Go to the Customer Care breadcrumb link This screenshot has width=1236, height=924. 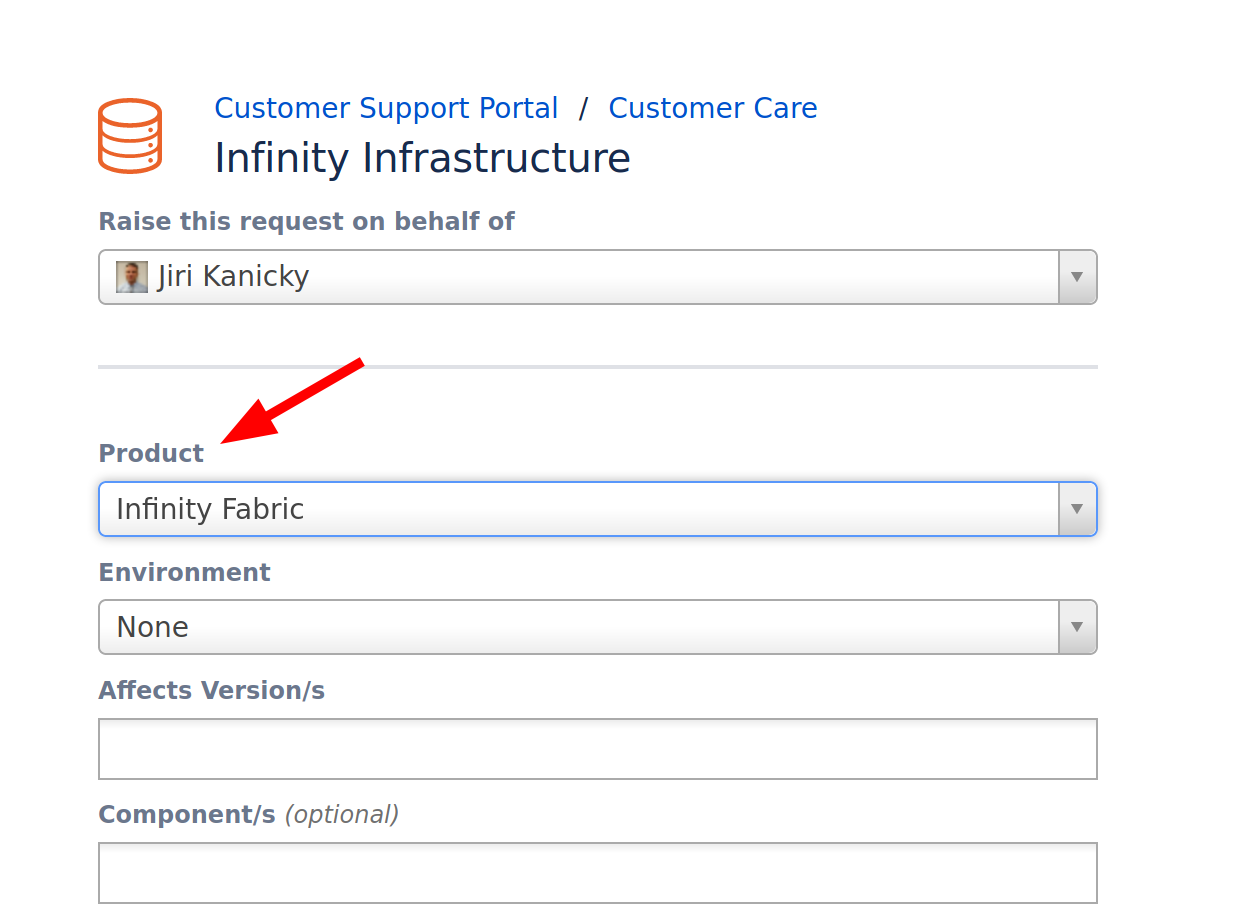pyautogui.click(x=713, y=108)
